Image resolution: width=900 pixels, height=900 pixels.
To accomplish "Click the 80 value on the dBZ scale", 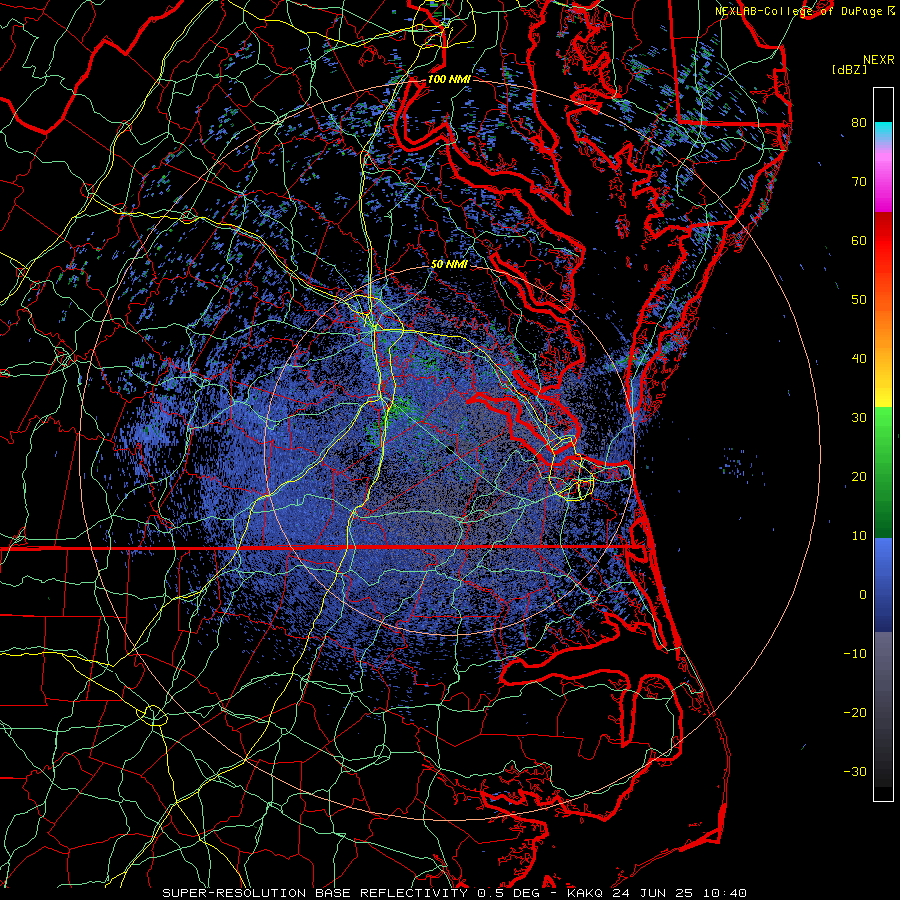I will tap(859, 123).
